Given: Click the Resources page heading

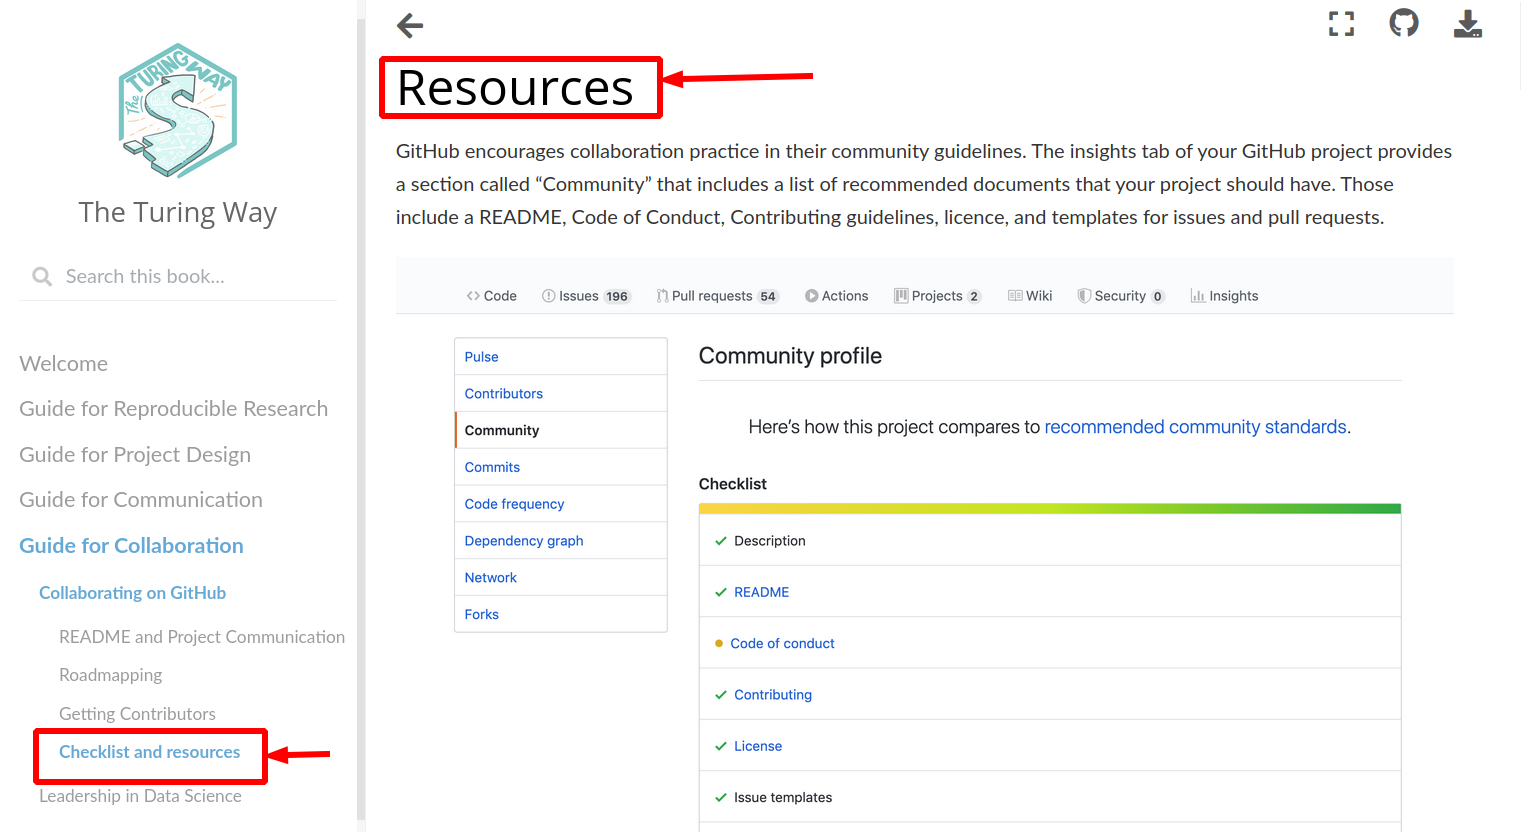Looking at the screenshot, I should click(516, 88).
